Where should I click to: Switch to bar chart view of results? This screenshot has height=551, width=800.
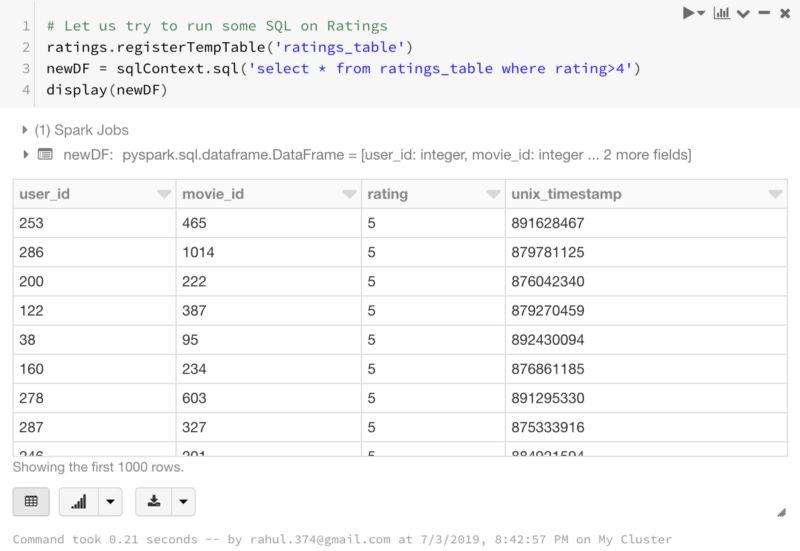click(x=79, y=501)
